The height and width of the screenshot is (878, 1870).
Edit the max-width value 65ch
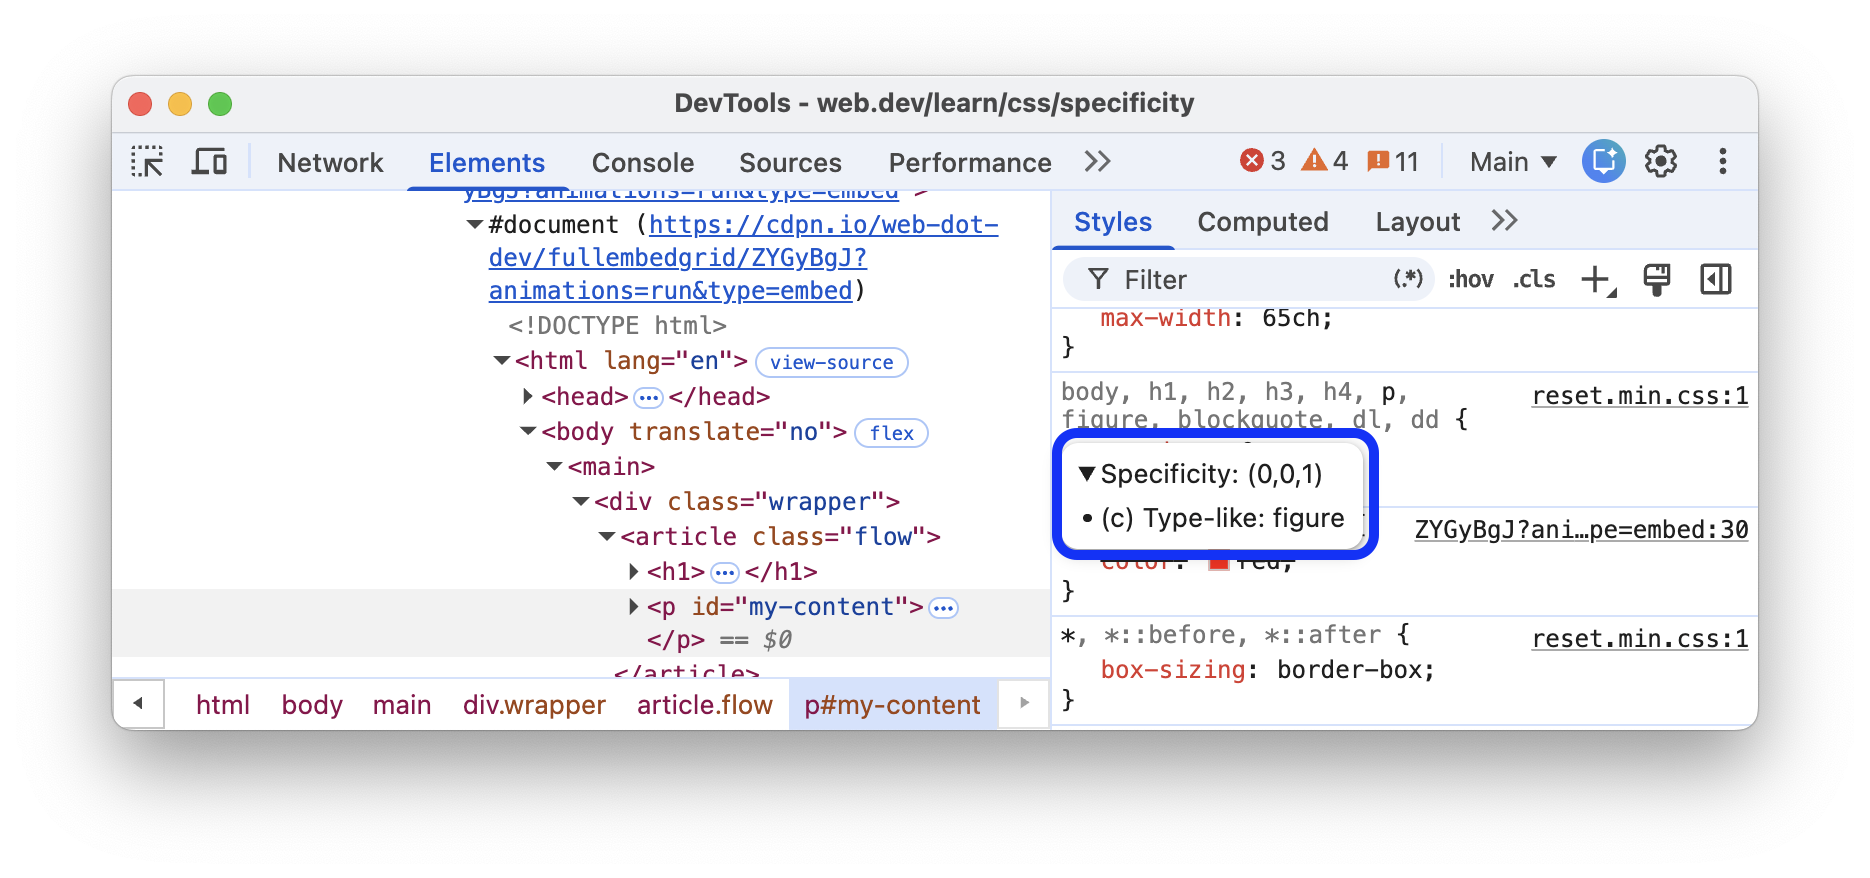[1290, 319]
